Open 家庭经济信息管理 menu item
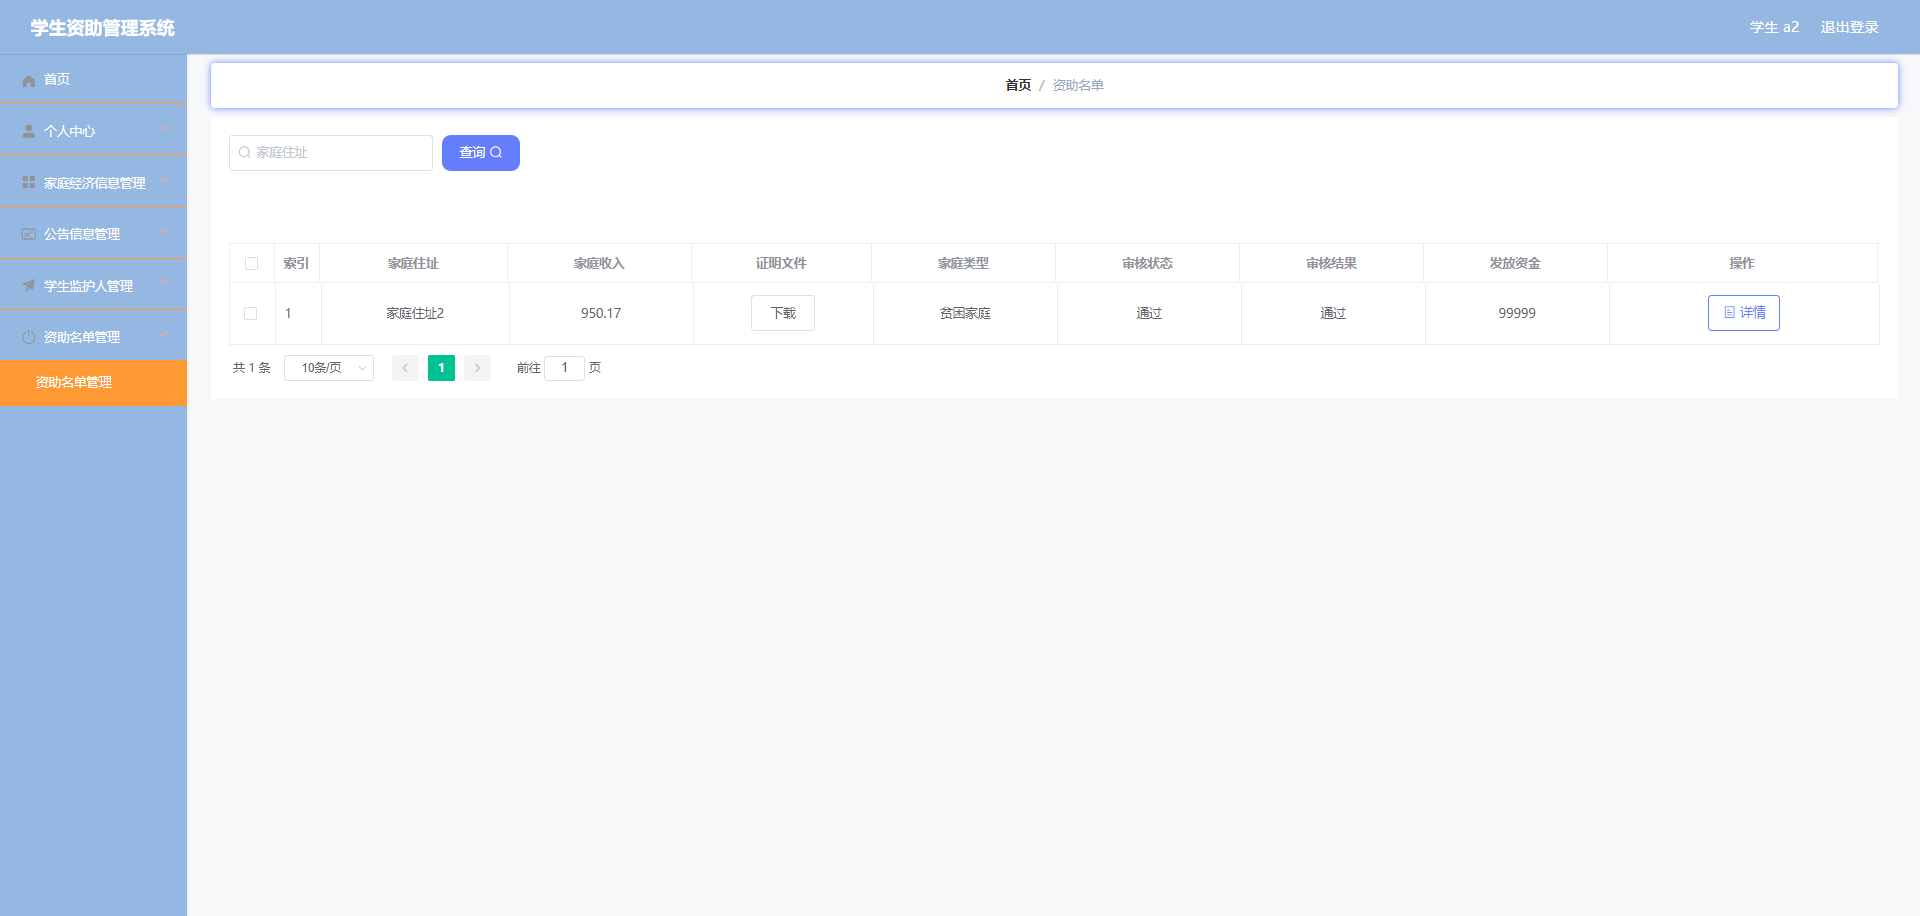1920x916 pixels. tap(93, 183)
